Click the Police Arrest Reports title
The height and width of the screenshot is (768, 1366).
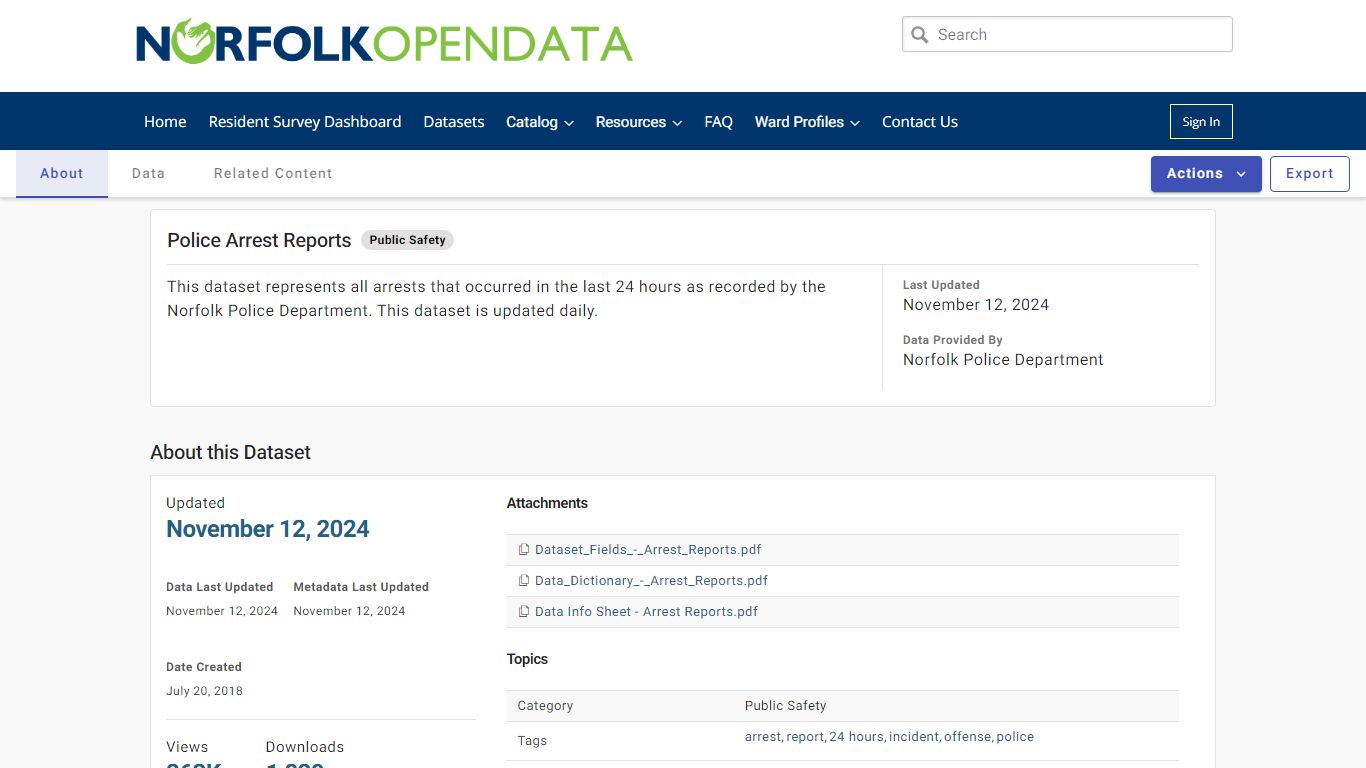click(259, 240)
